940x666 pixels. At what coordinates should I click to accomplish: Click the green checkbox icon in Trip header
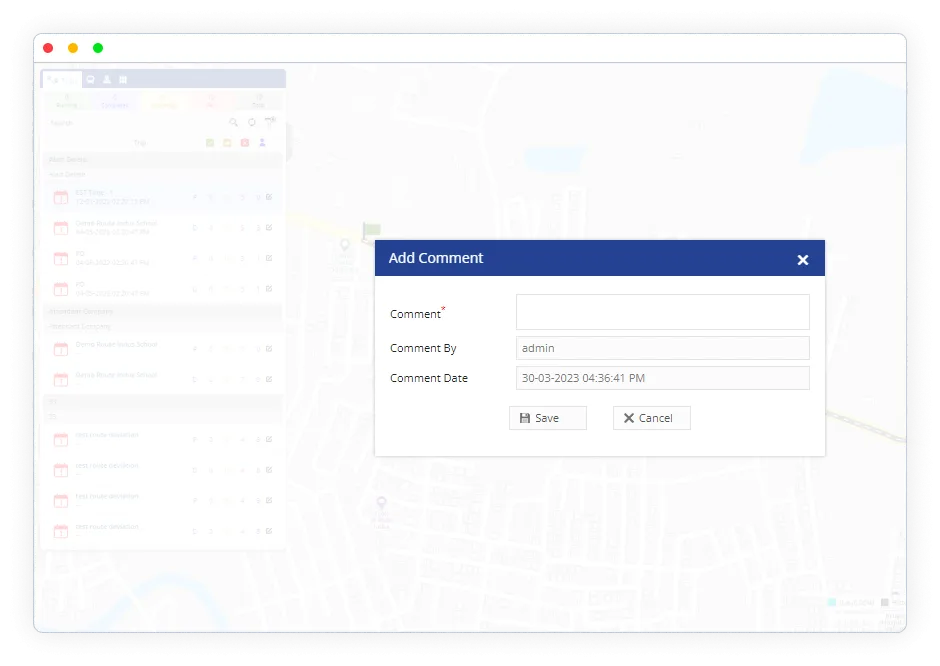click(x=210, y=143)
